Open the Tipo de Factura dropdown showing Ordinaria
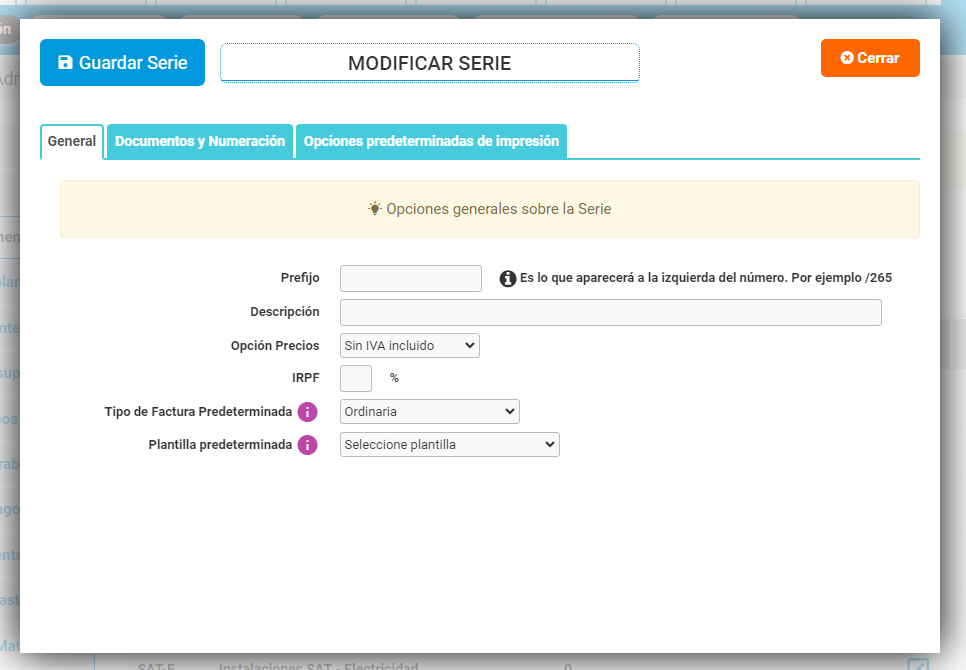Screen dimensions: 966x670 (x=429, y=411)
